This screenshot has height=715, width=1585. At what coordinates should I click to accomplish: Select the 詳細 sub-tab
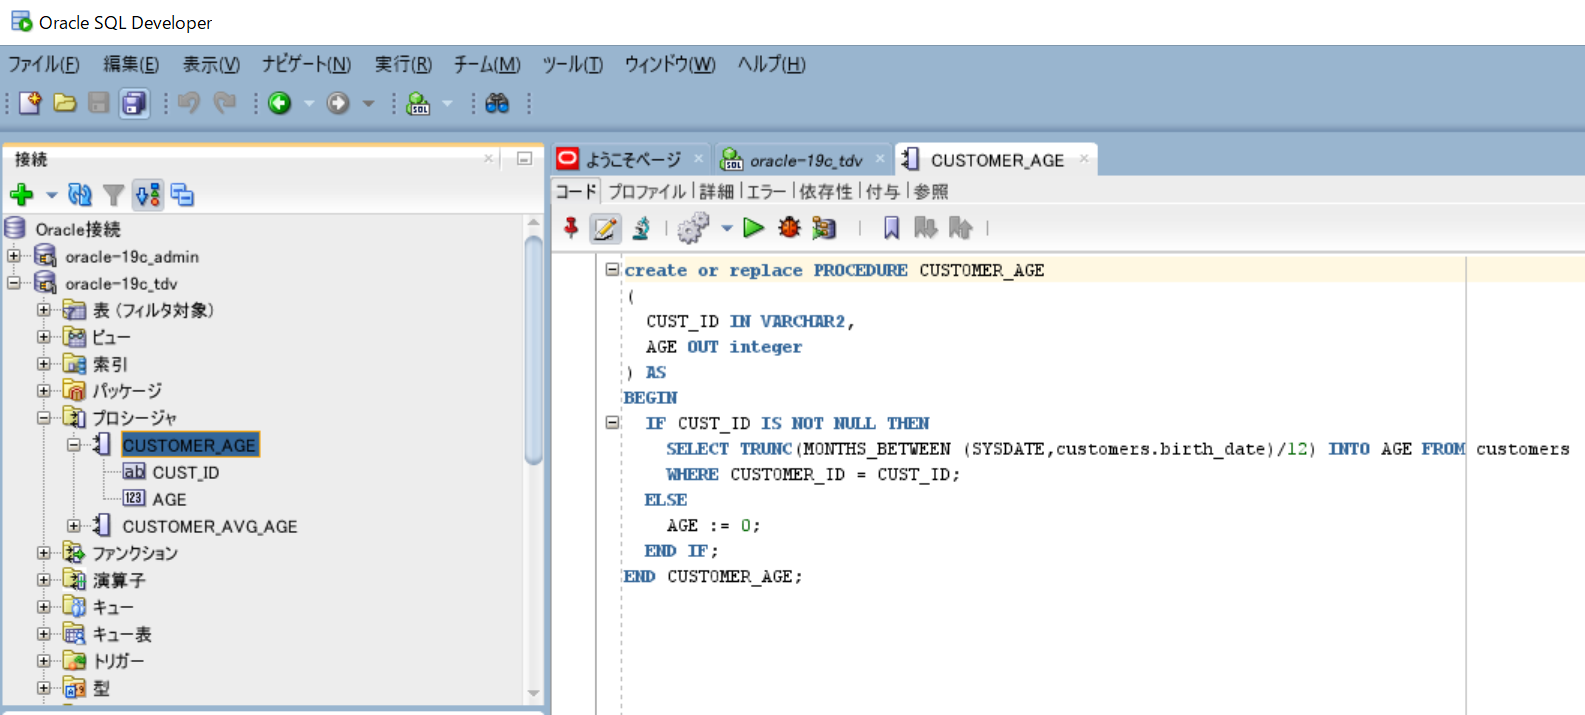(716, 191)
